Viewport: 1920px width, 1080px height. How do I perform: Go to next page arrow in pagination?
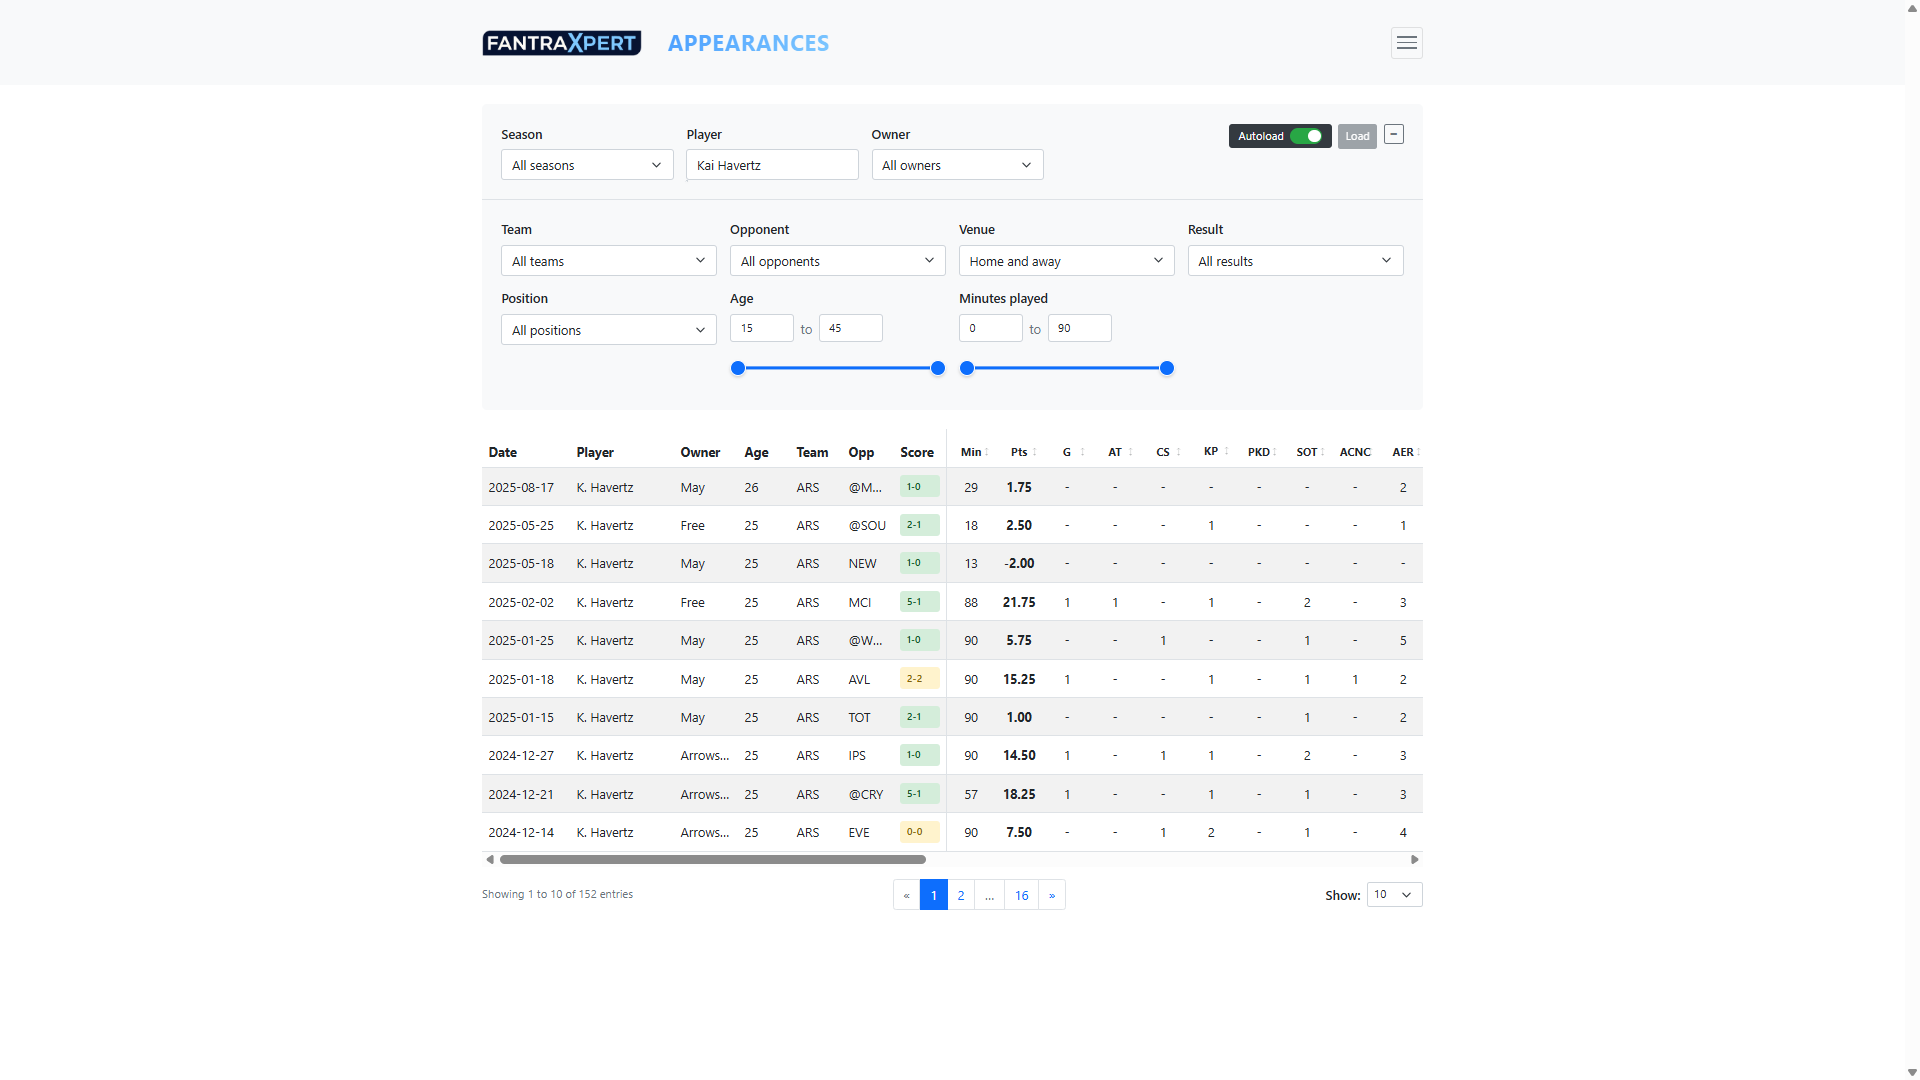1052,895
